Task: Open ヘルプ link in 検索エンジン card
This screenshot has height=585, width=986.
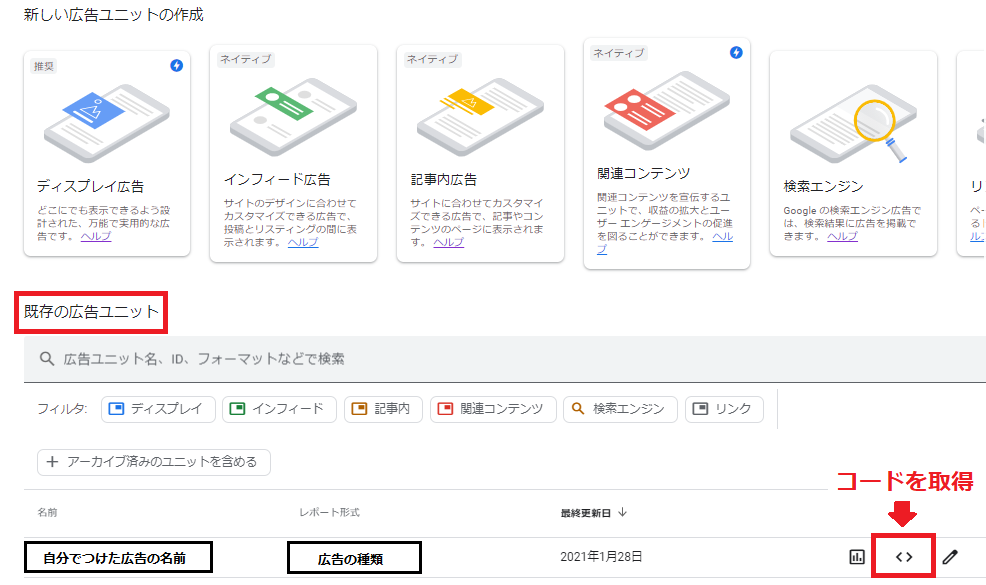Action: pyautogui.click(x=842, y=237)
